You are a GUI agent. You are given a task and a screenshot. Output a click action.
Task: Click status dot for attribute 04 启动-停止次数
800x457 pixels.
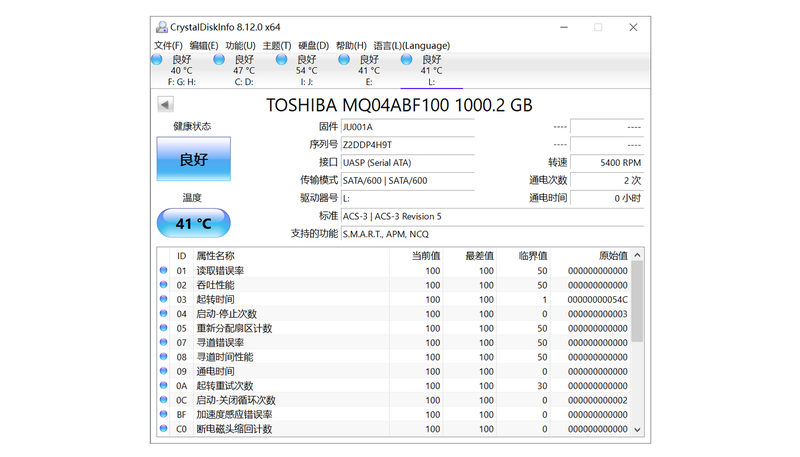click(163, 313)
